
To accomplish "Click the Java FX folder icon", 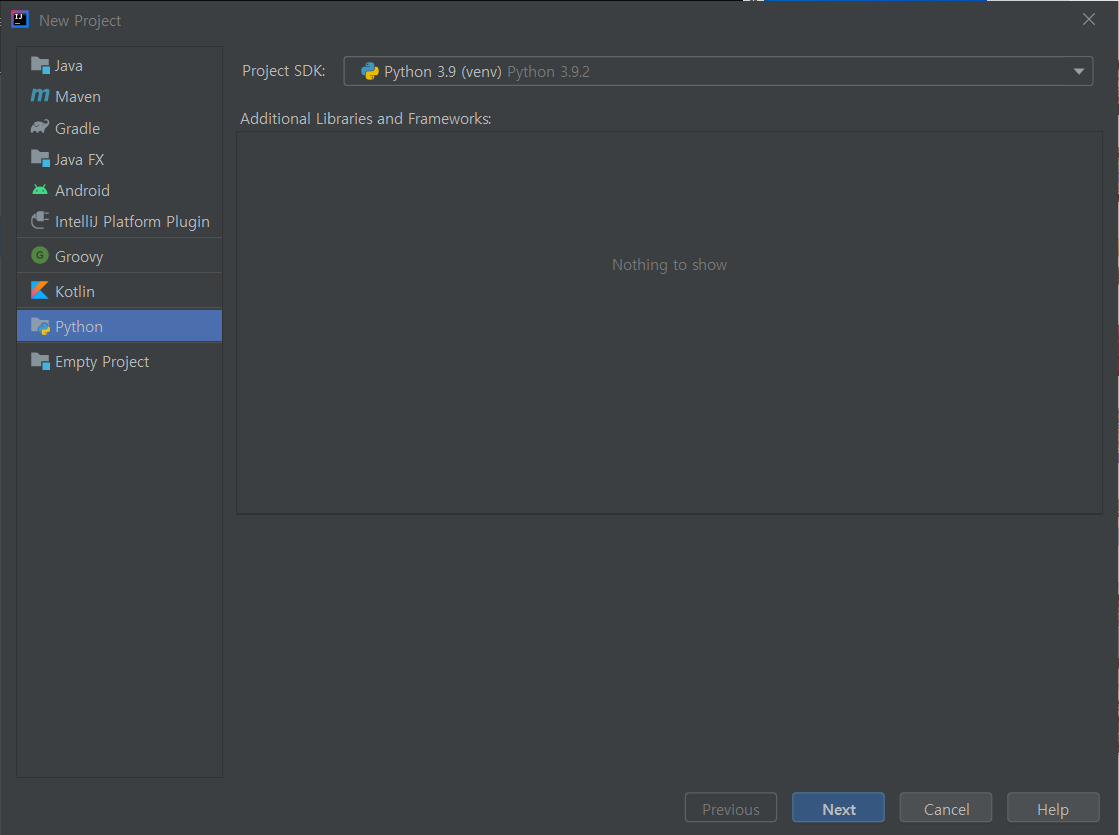I will tap(40, 158).
